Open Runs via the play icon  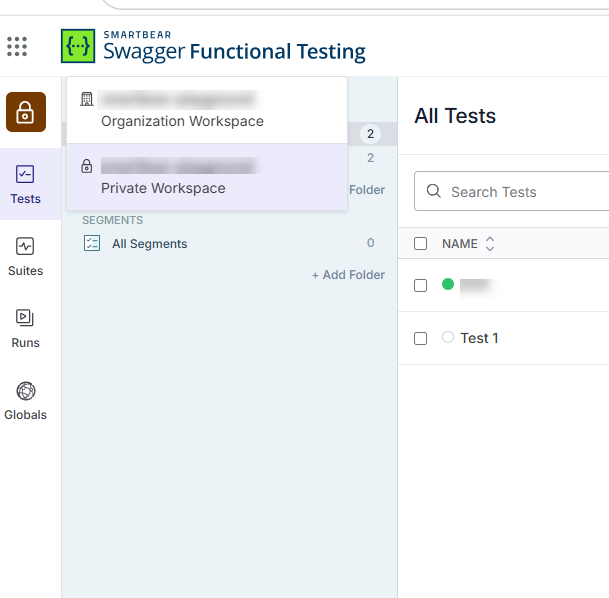pyautogui.click(x=25, y=318)
